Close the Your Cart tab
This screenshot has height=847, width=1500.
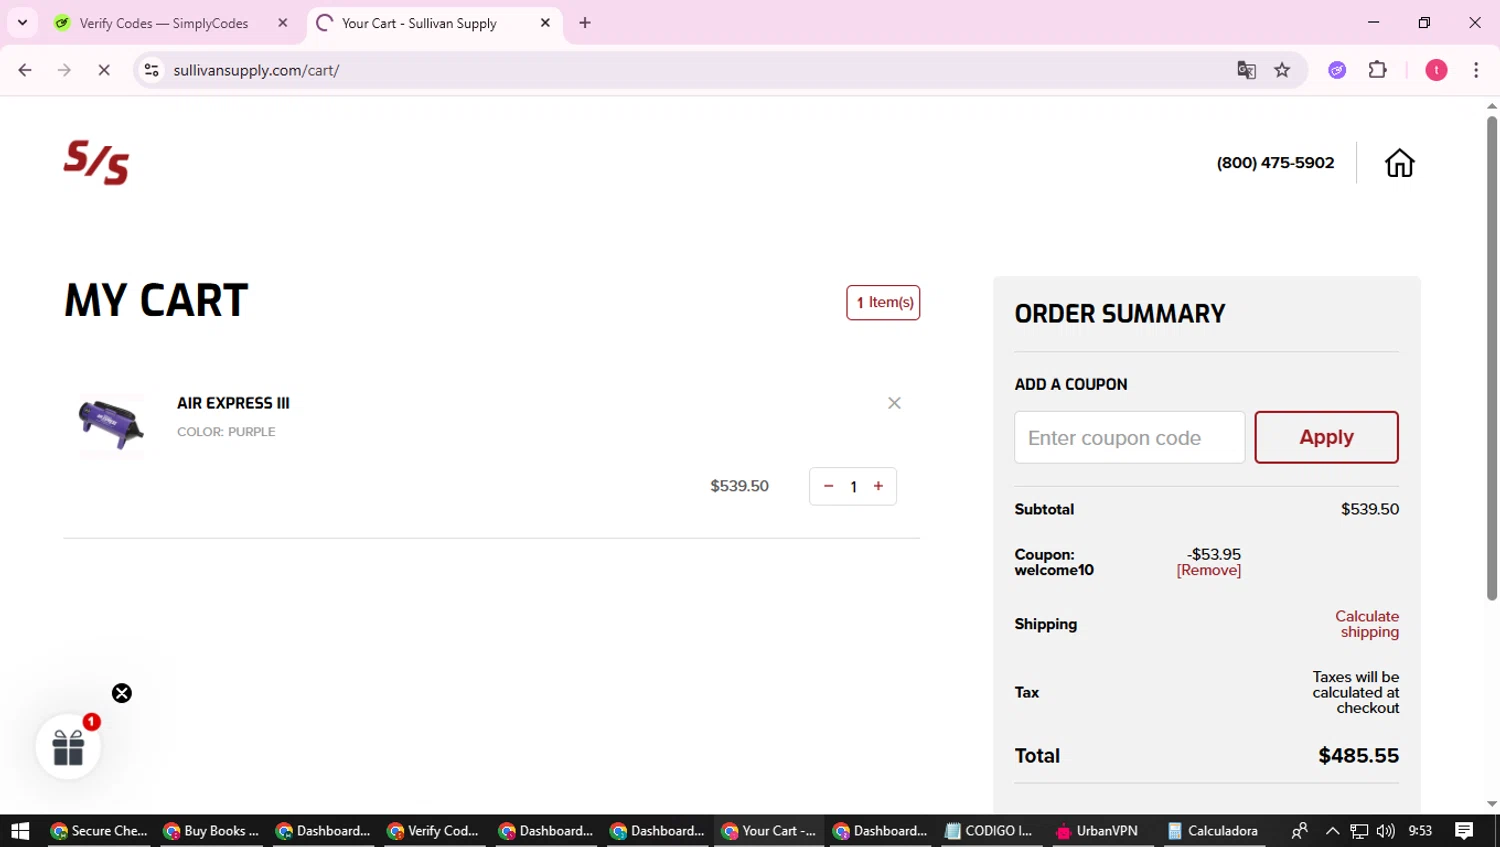coord(545,23)
